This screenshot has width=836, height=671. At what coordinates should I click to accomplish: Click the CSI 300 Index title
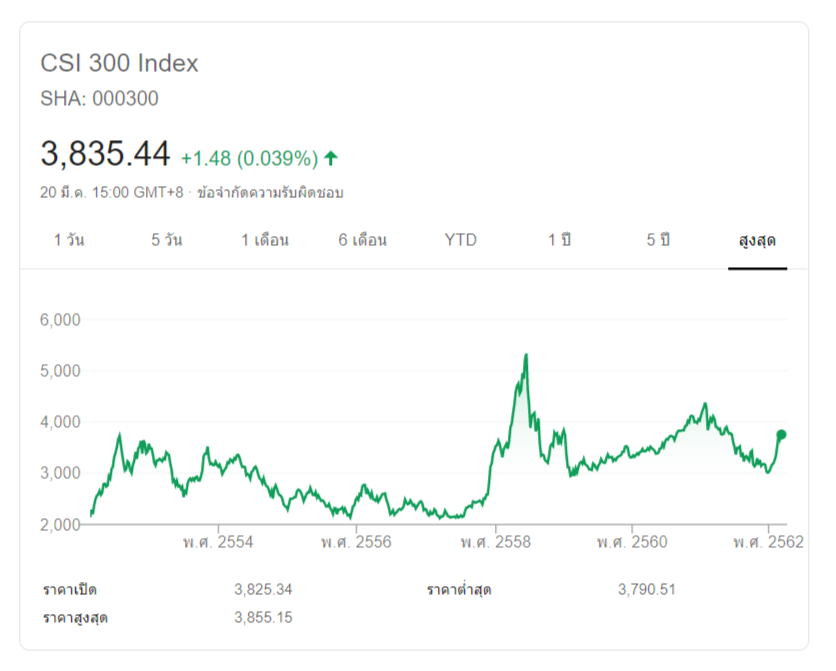(x=119, y=63)
